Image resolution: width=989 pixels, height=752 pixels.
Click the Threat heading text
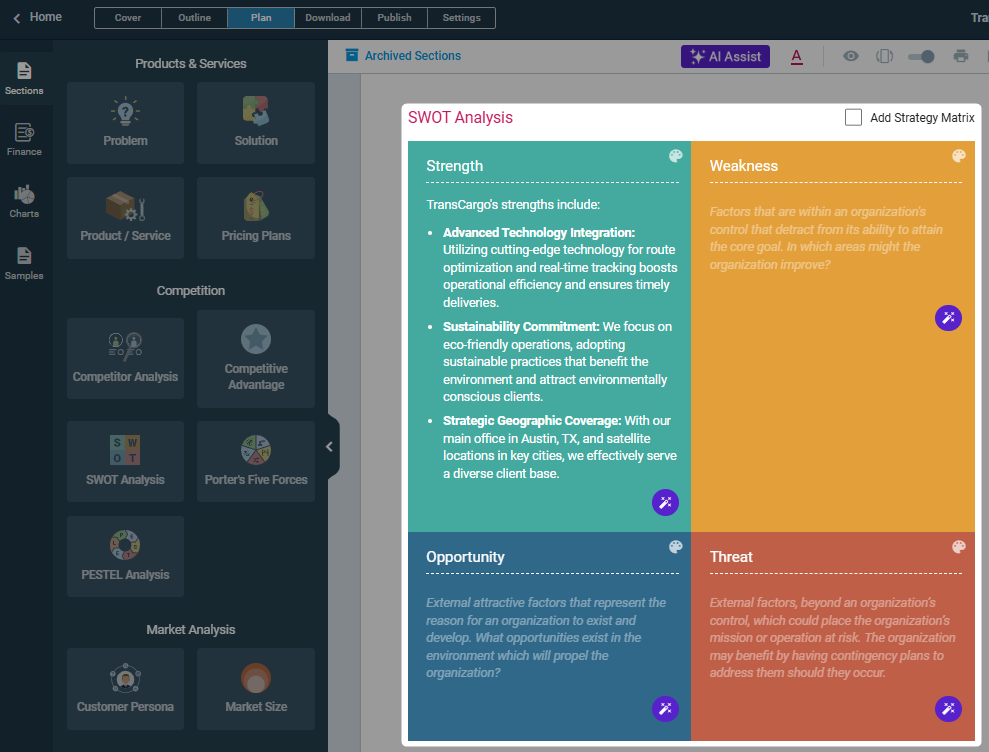(731, 557)
